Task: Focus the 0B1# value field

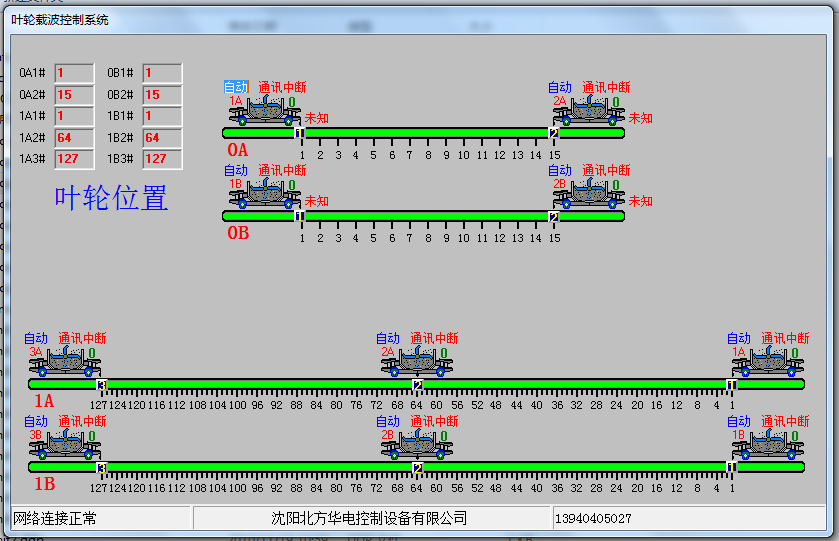Action: coord(162,73)
